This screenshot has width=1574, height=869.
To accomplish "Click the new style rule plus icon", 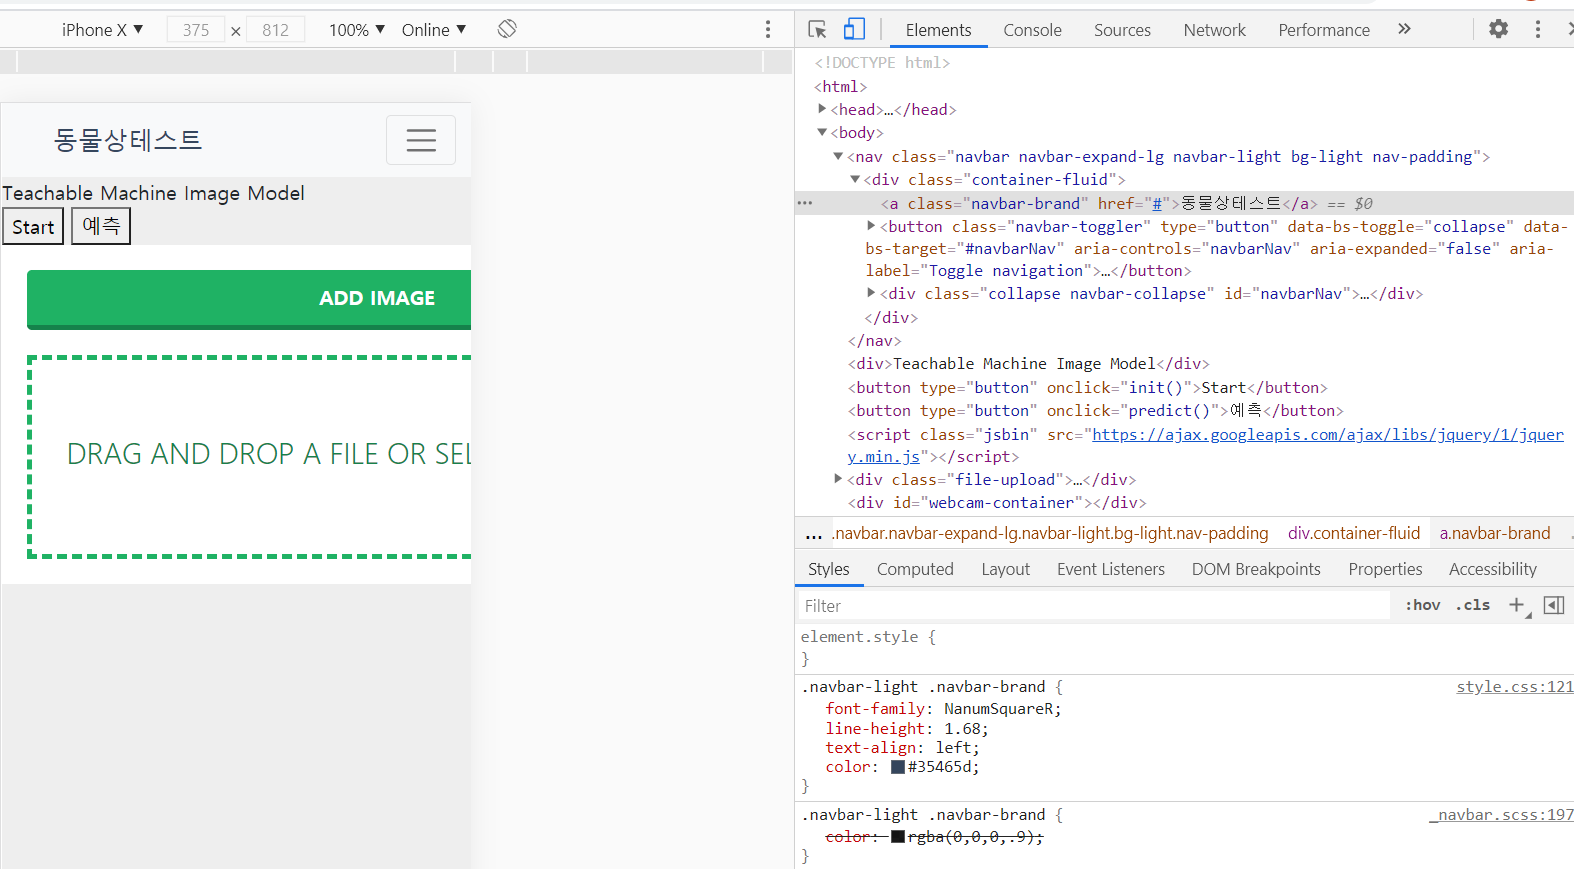I will 1518,605.
